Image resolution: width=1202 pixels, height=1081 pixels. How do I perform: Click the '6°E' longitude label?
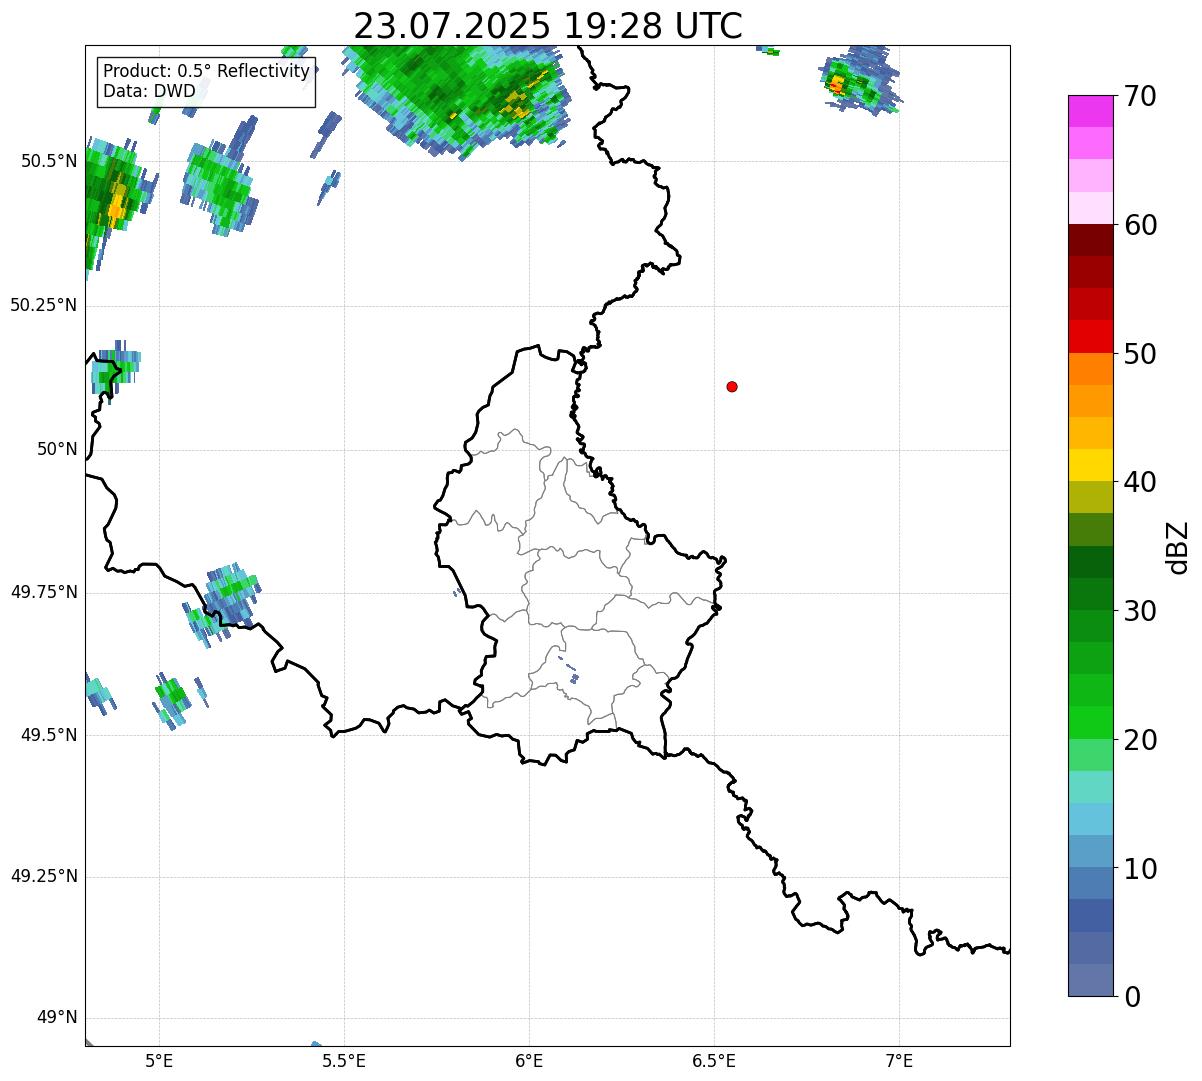pyautogui.click(x=529, y=1060)
